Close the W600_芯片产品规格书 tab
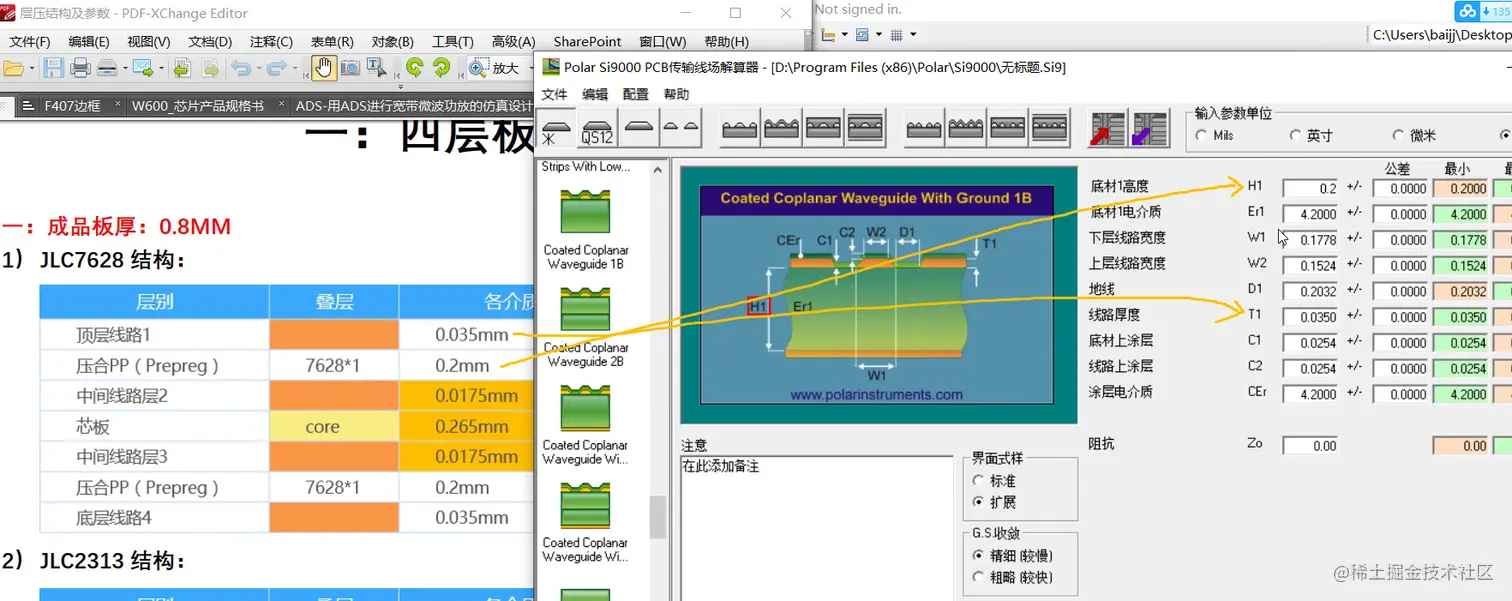The height and width of the screenshot is (601, 1512). [281, 104]
